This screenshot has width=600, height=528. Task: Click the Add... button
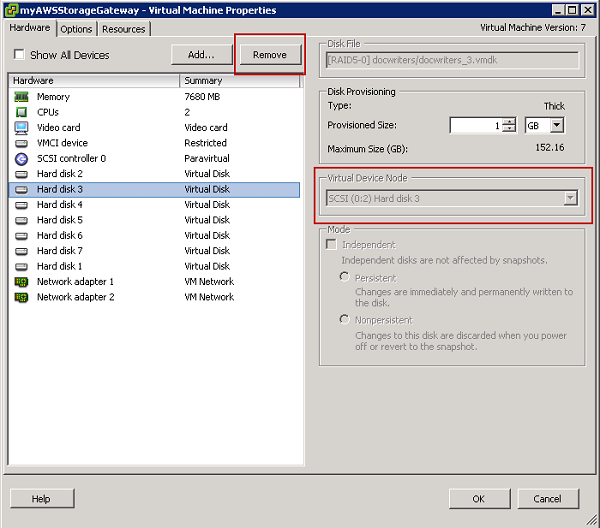click(201, 55)
